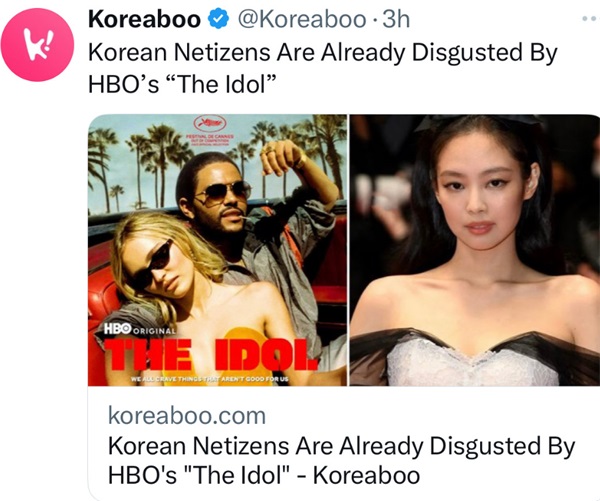
Task: Open the 3h timestamp
Action: point(396,19)
